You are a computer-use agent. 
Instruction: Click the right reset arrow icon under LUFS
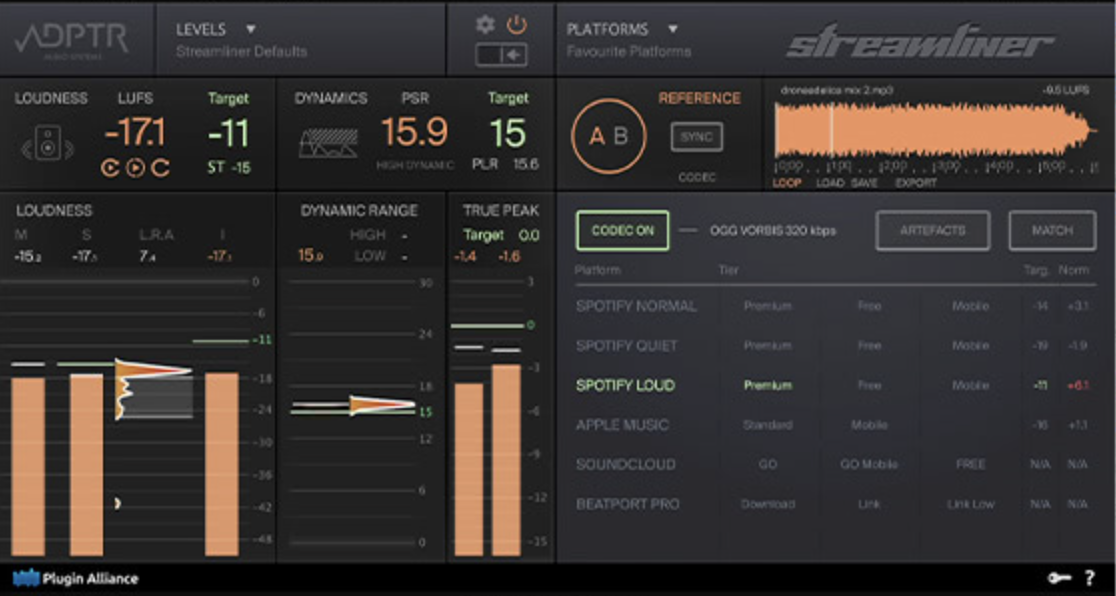click(161, 168)
